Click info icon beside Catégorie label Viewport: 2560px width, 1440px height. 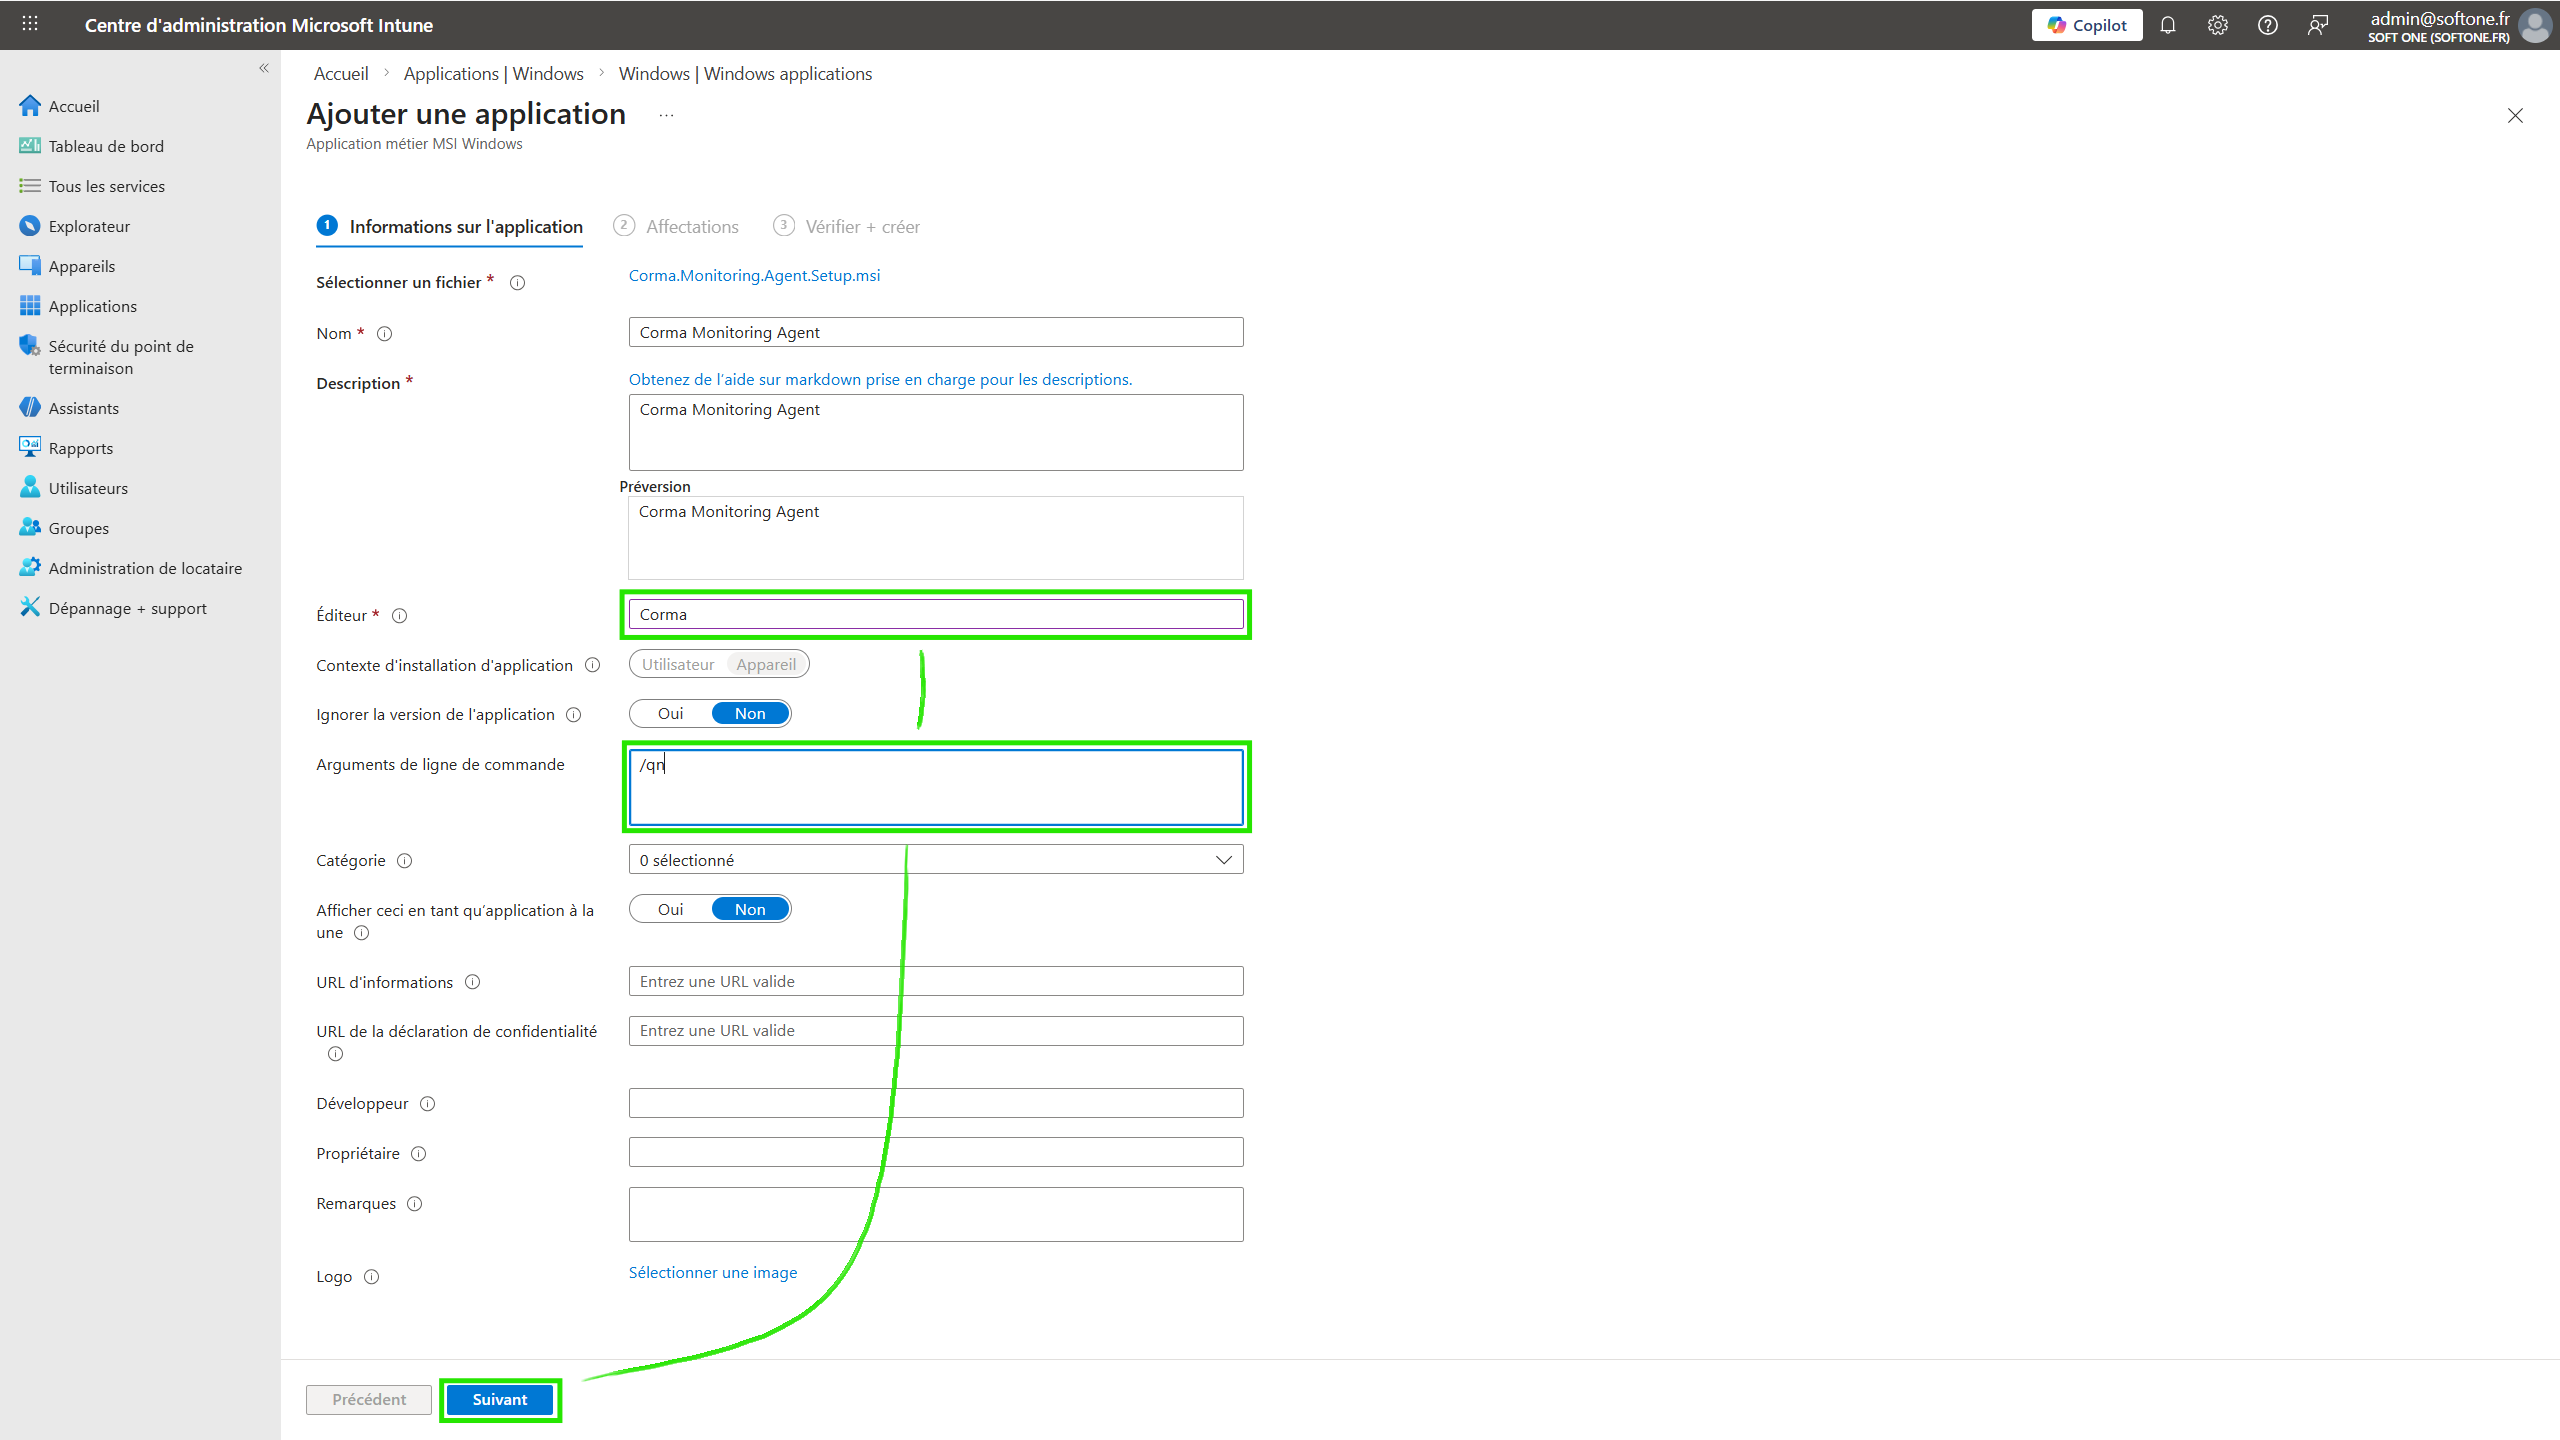point(405,861)
